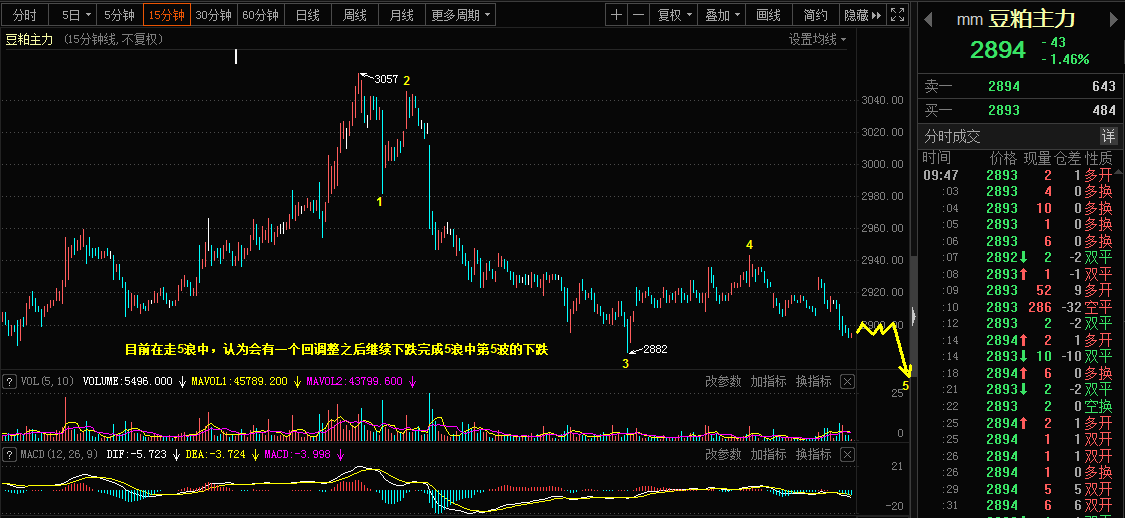
Task: Close the MACD indicator panel
Action: tap(847, 454)
